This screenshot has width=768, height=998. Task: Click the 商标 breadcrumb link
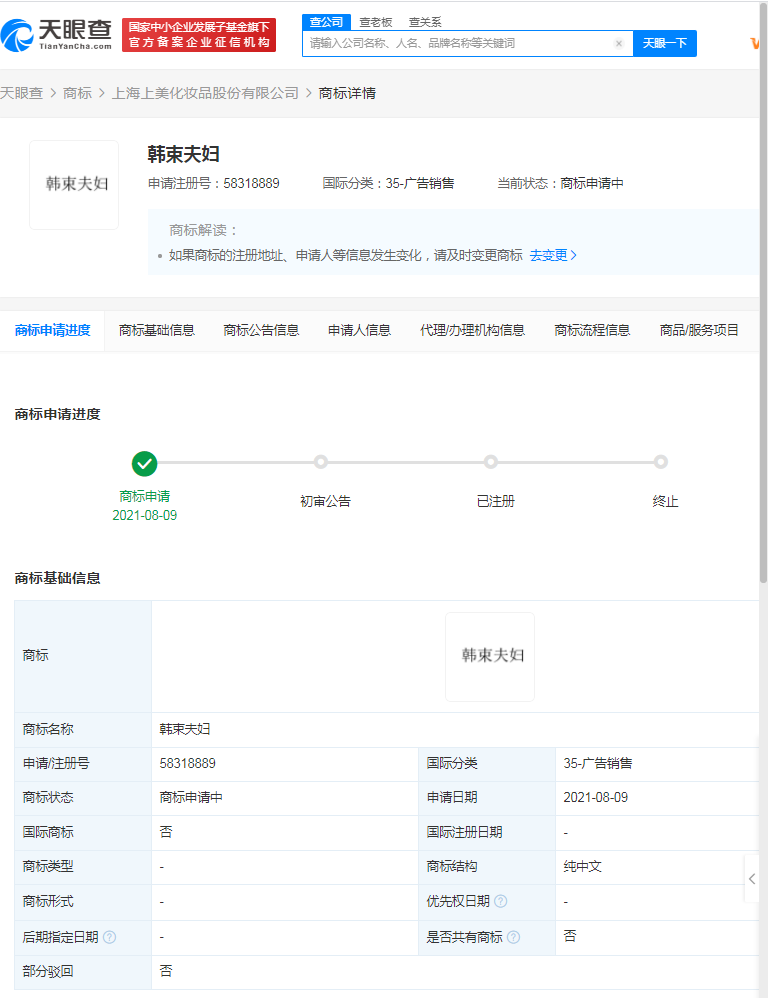click(77, 93)
